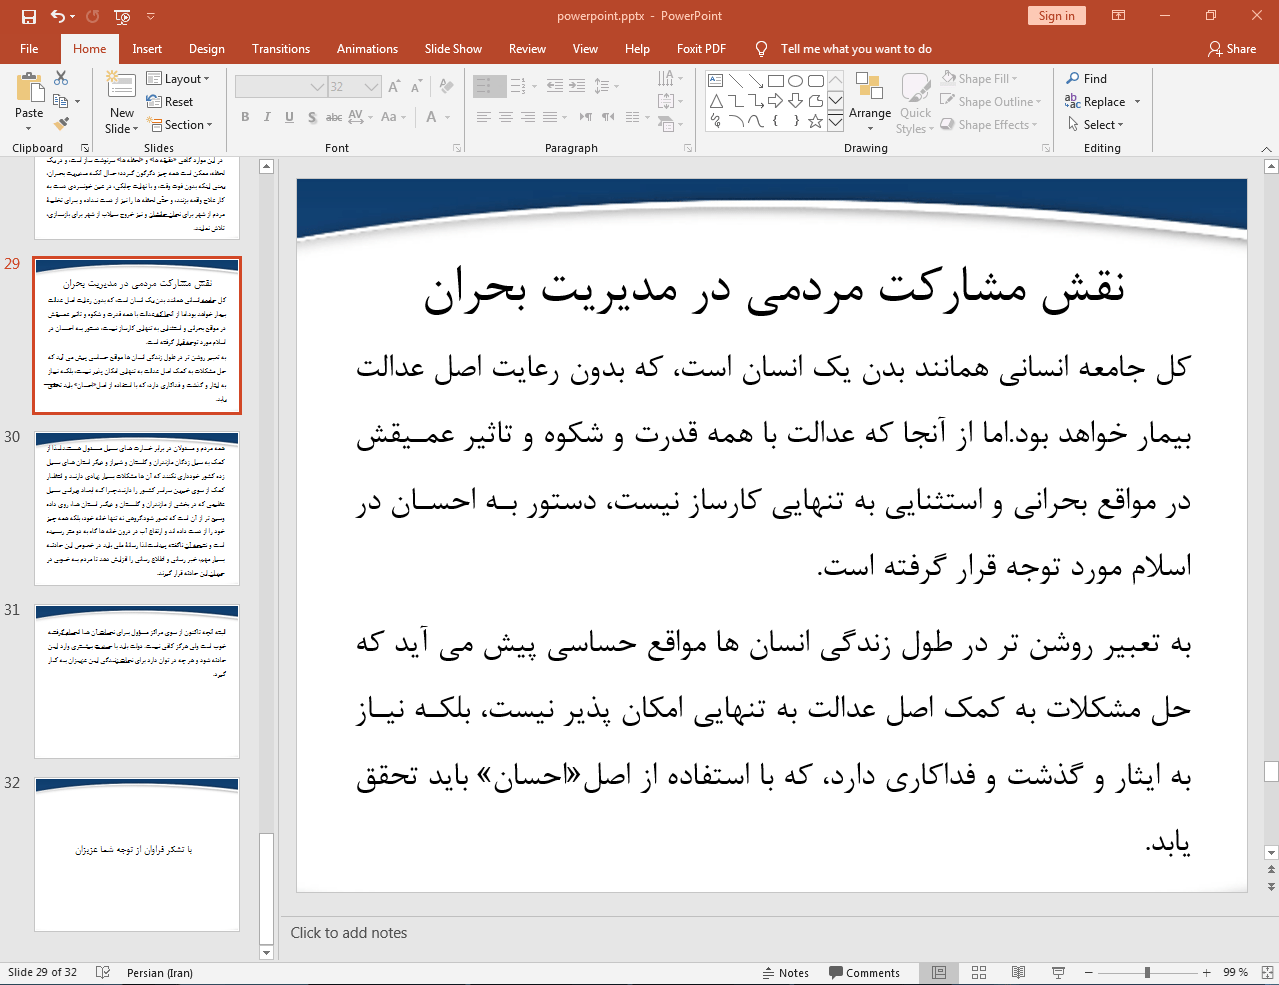Open the Layout dropdown
Screen dimensions: 1279x985
pyautogui.click(x=178, y=79)
